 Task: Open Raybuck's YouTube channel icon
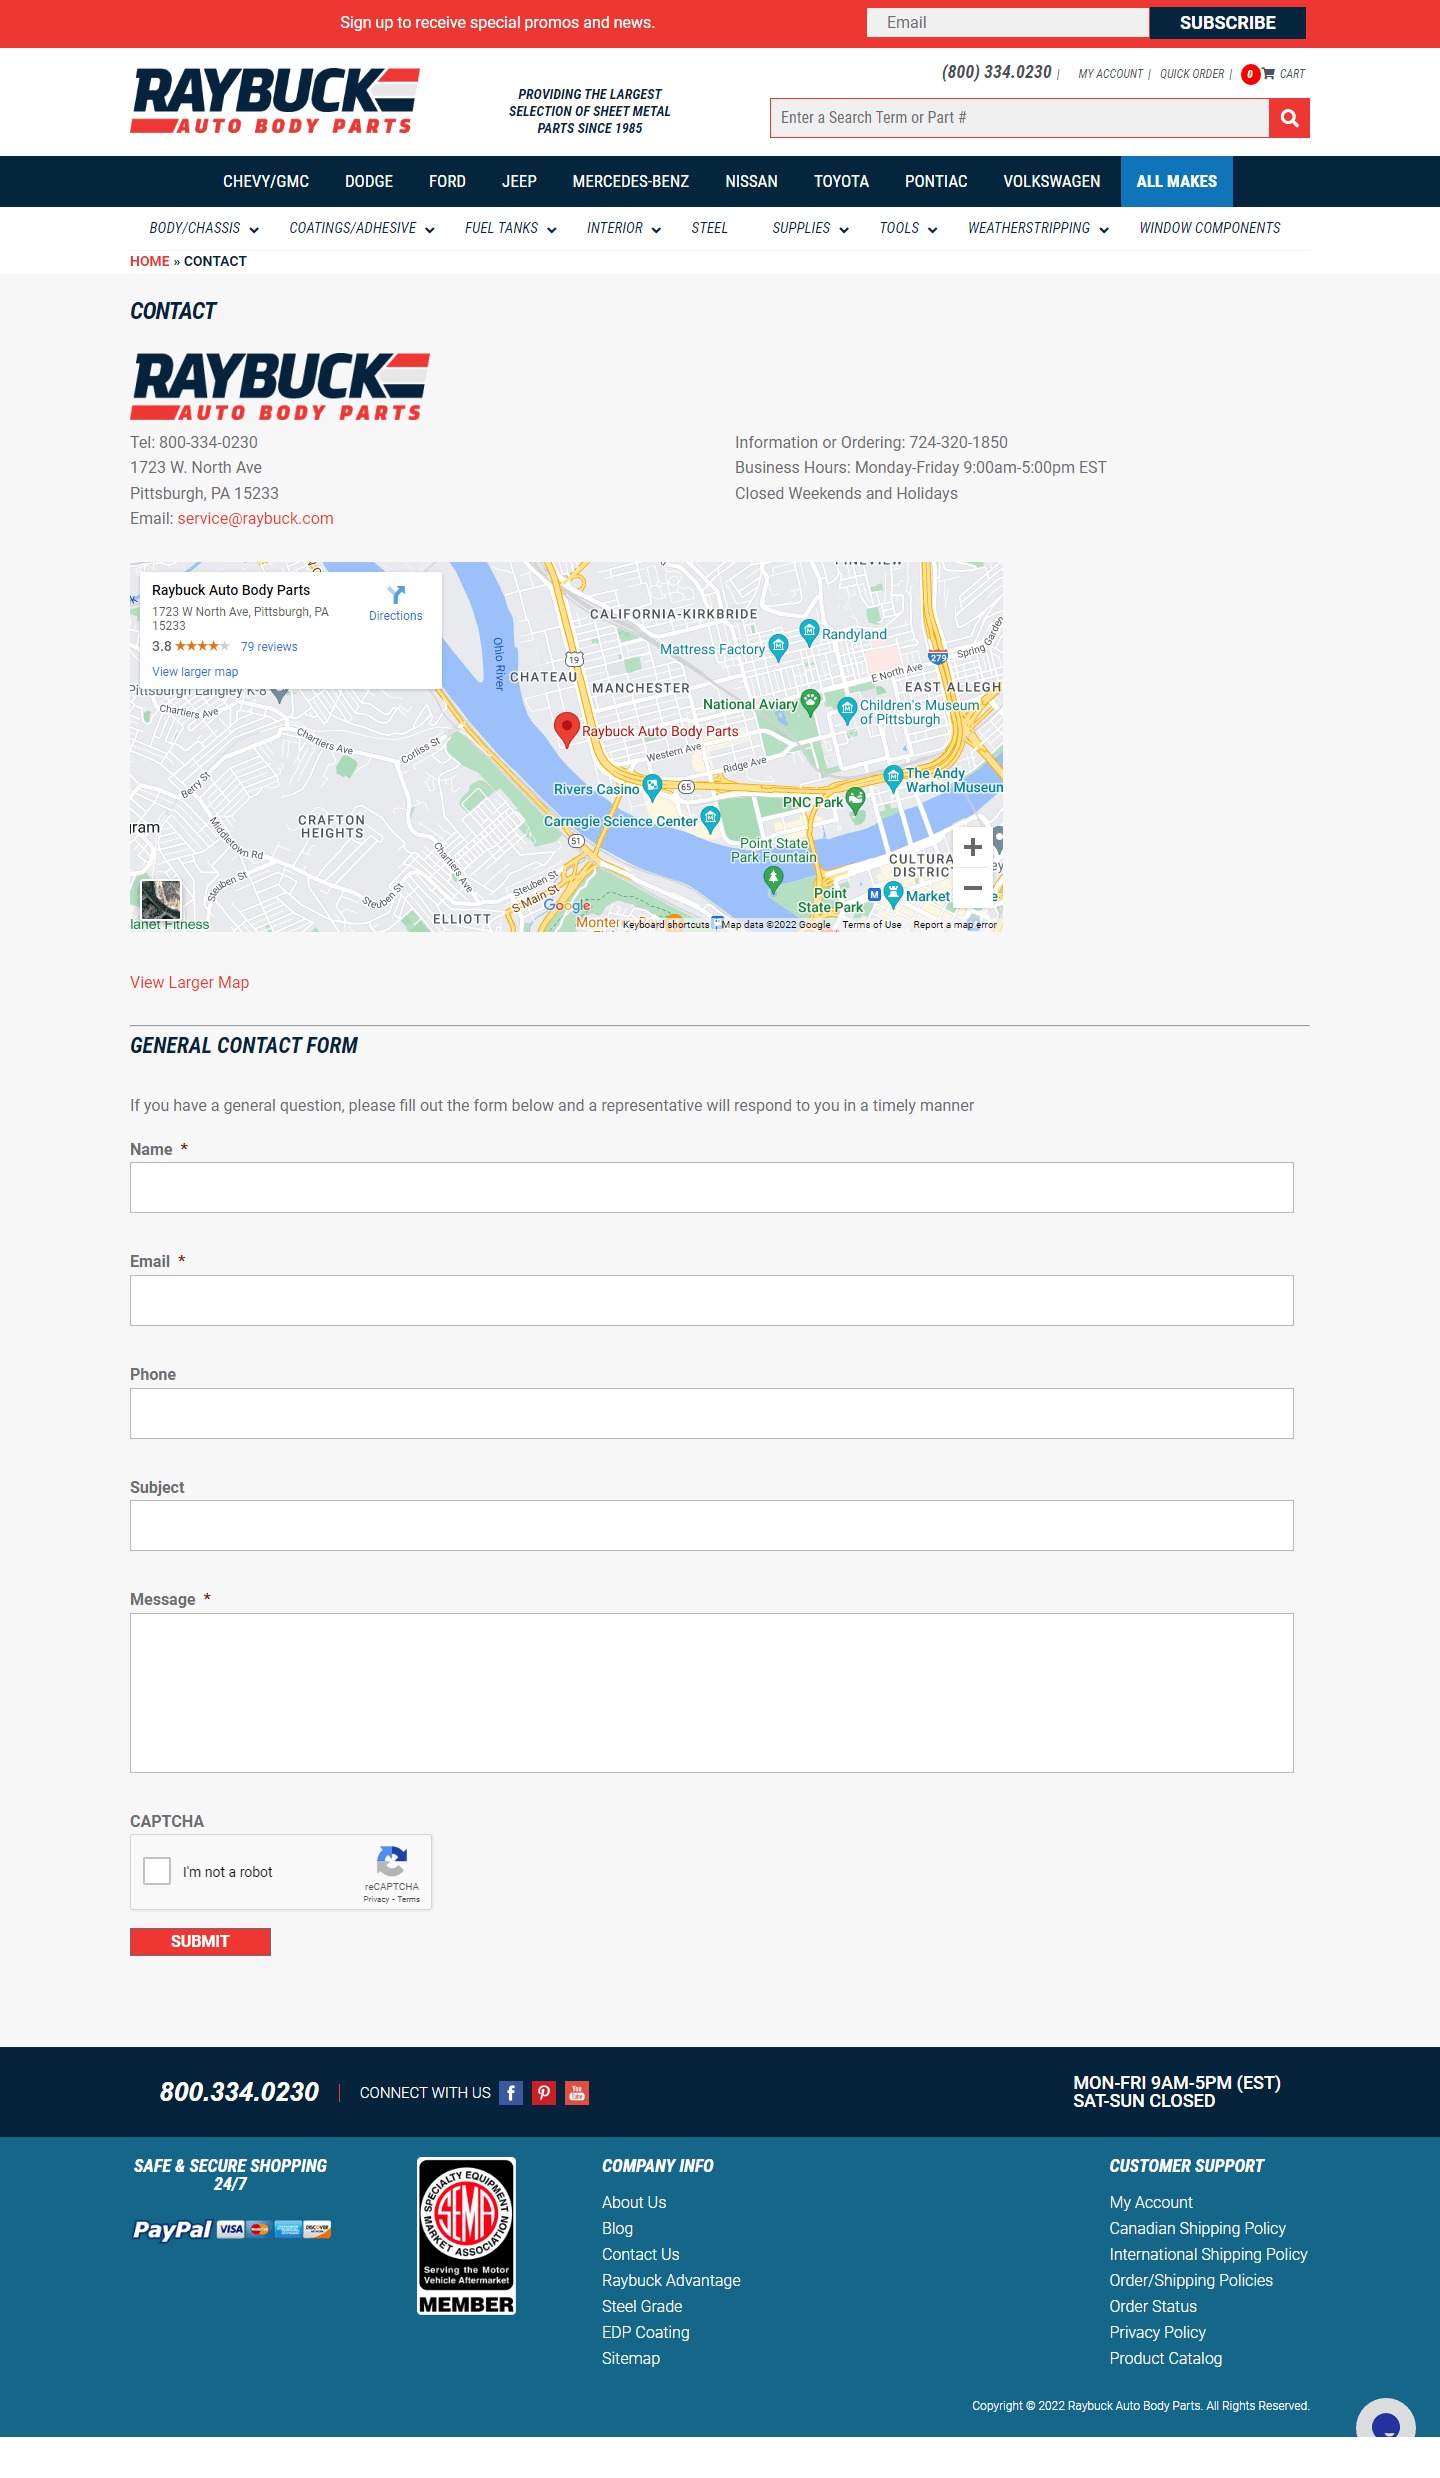point(577,2093)
